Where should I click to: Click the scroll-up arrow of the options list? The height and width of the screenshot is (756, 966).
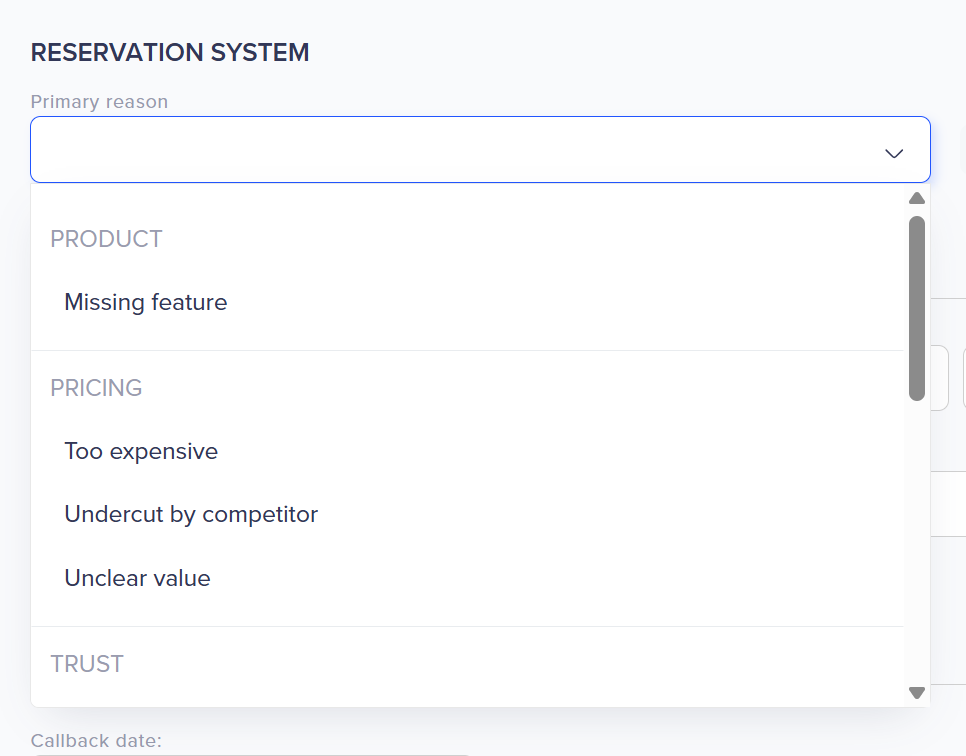pyautogui.click(x=916, y=198)
